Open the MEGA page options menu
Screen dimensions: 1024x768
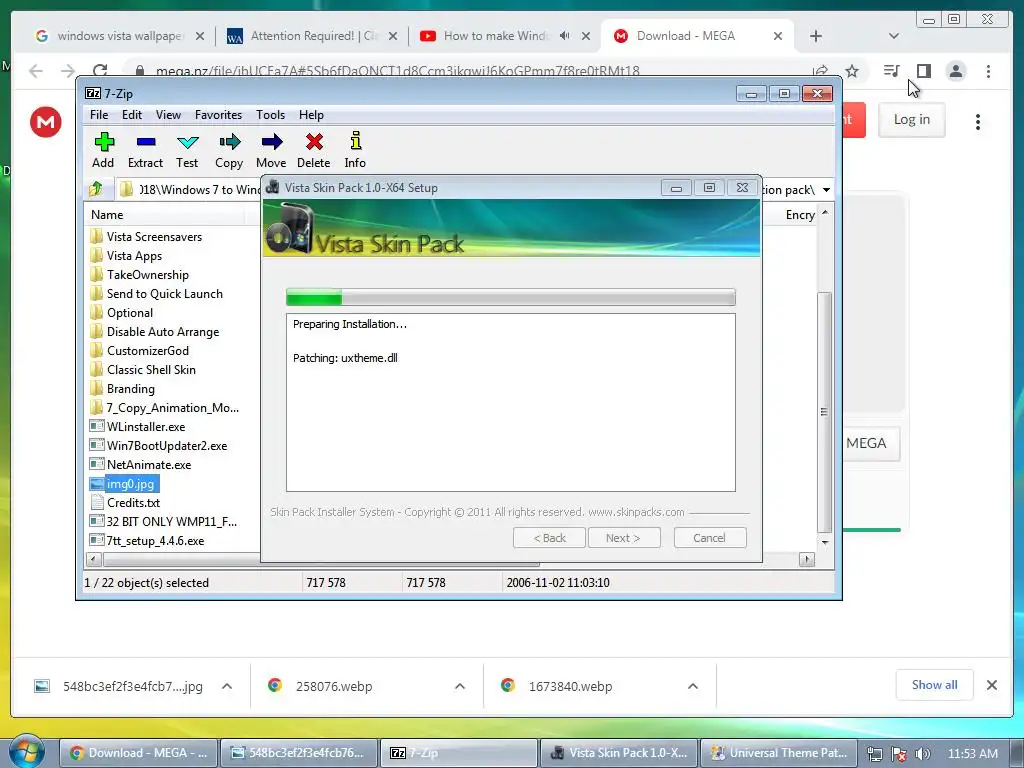coord(978,121)
